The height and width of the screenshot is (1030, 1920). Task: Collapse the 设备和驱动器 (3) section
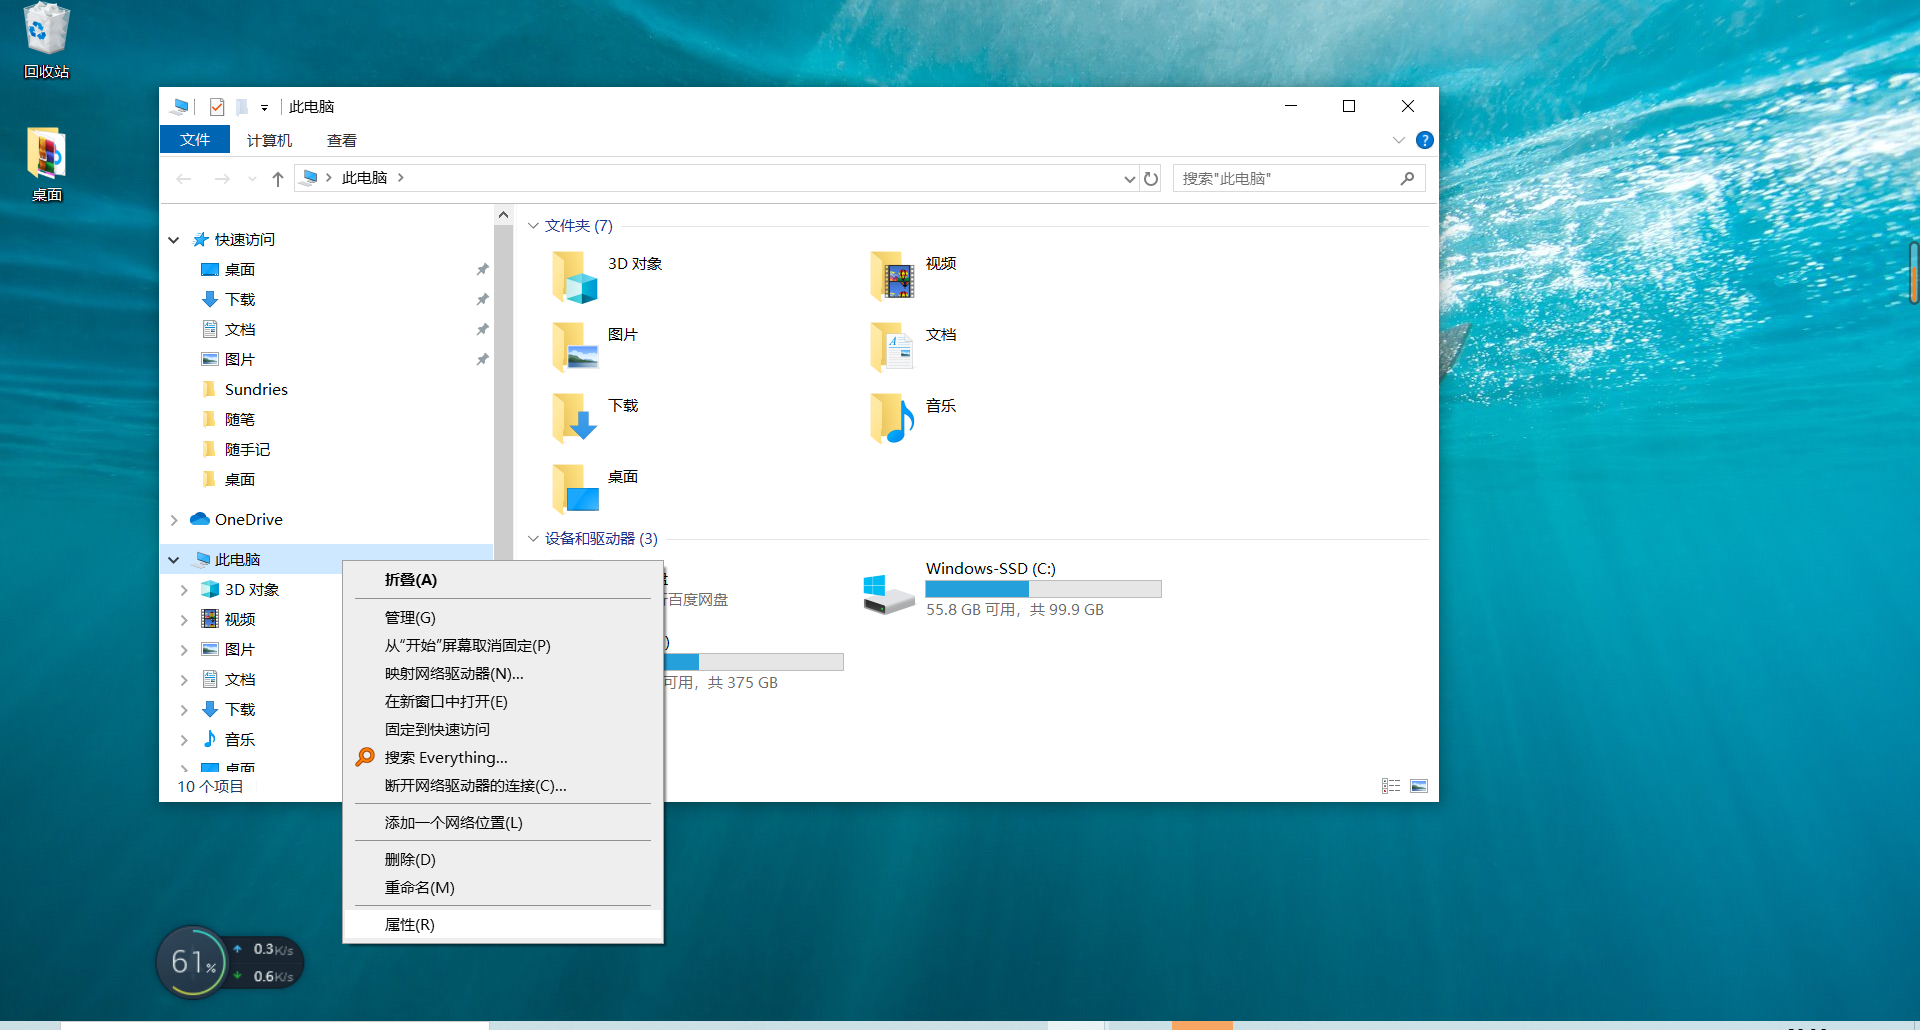[x=533, y=538]
